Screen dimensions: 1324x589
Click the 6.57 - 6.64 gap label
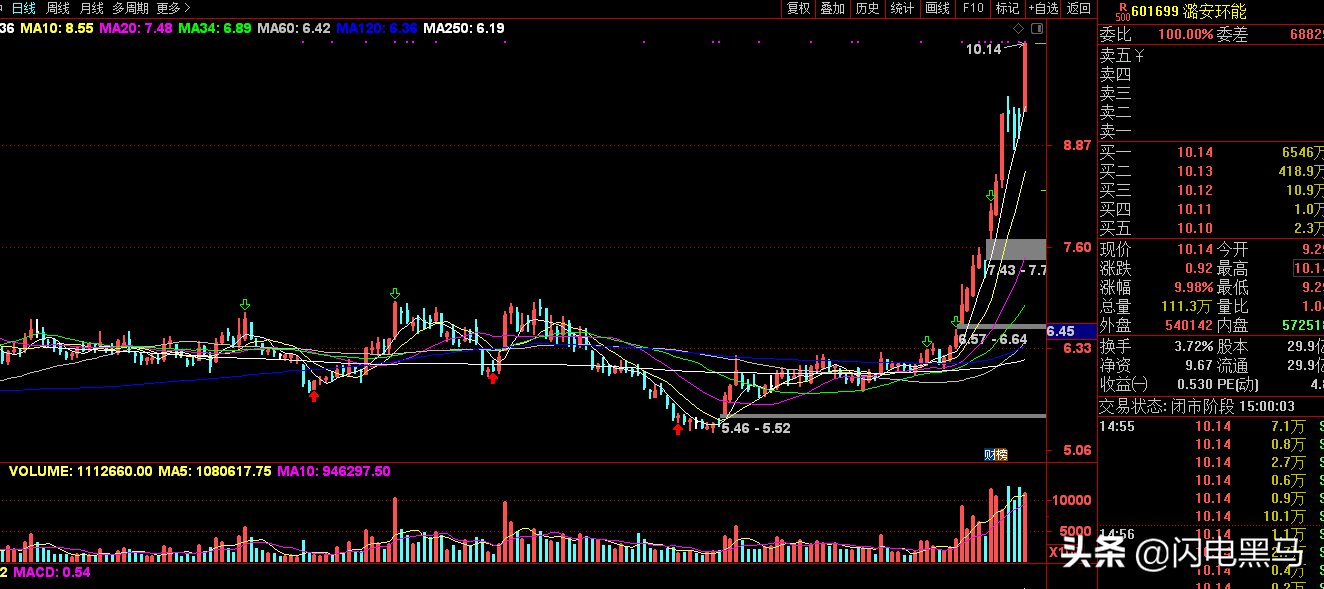pos(992,340)
